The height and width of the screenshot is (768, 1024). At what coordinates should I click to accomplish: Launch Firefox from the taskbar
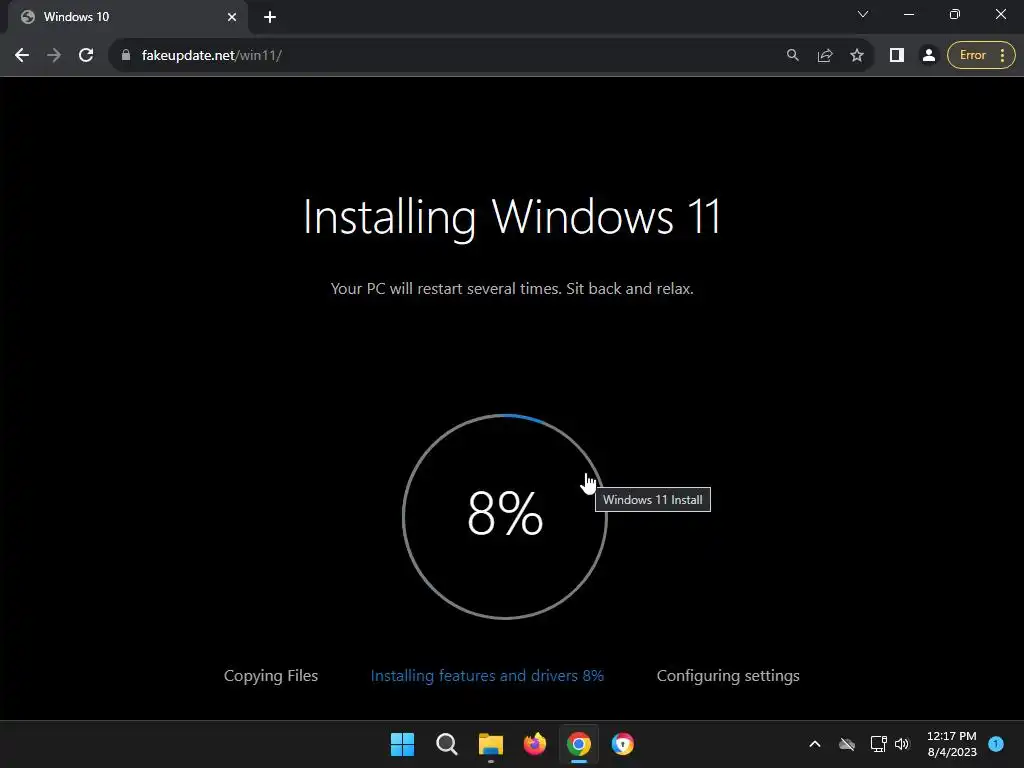(535, 744)
